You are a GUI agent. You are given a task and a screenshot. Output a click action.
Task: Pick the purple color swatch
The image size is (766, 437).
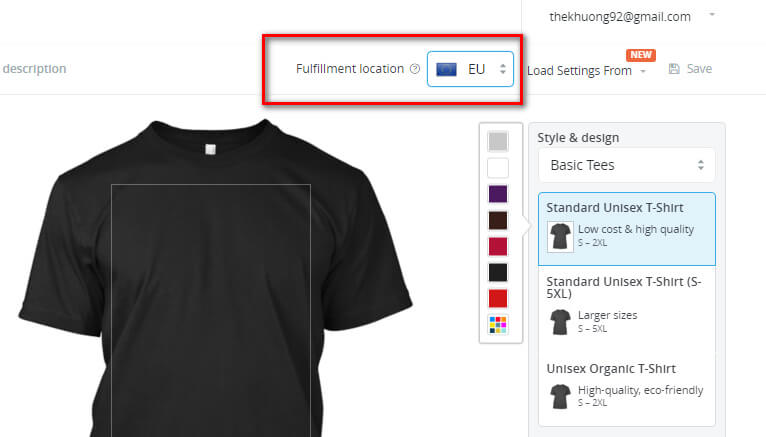point(498,194)
